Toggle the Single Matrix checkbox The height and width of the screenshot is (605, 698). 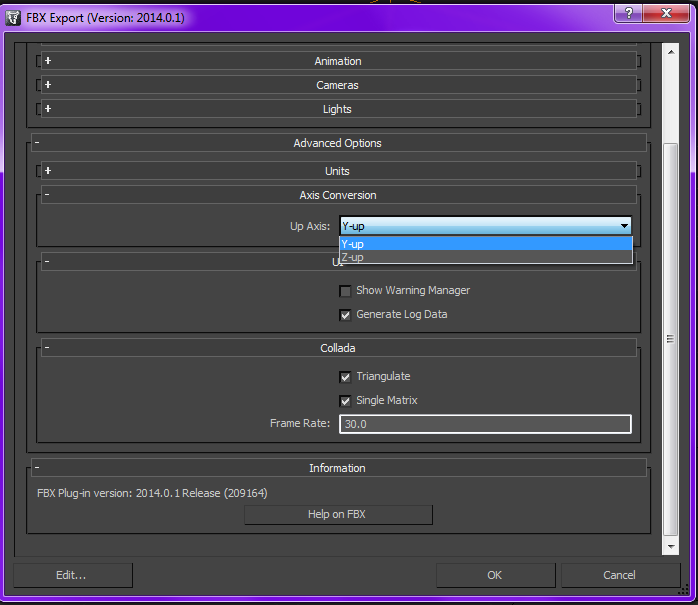pos(345,401)
